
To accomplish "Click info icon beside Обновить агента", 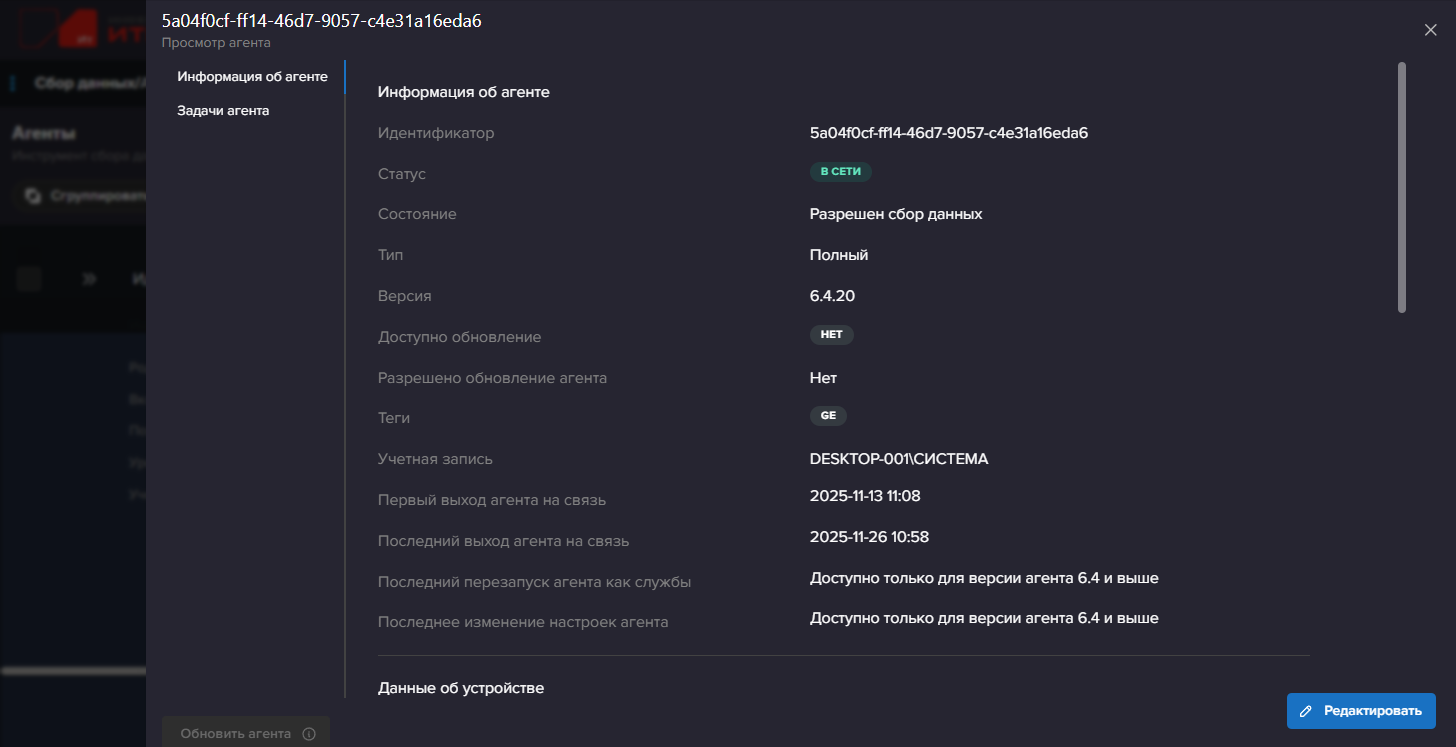I will pos(309,734).
